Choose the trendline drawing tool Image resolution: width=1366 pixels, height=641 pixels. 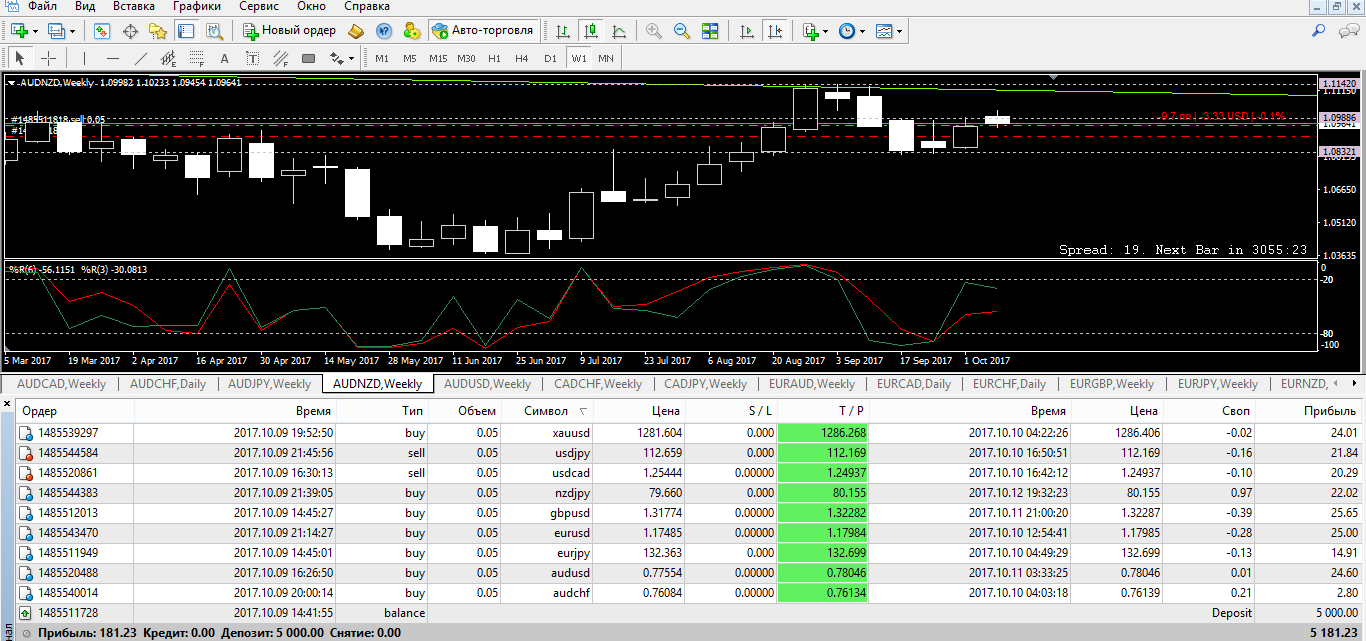pyautogui.click(x=141, y=58)
